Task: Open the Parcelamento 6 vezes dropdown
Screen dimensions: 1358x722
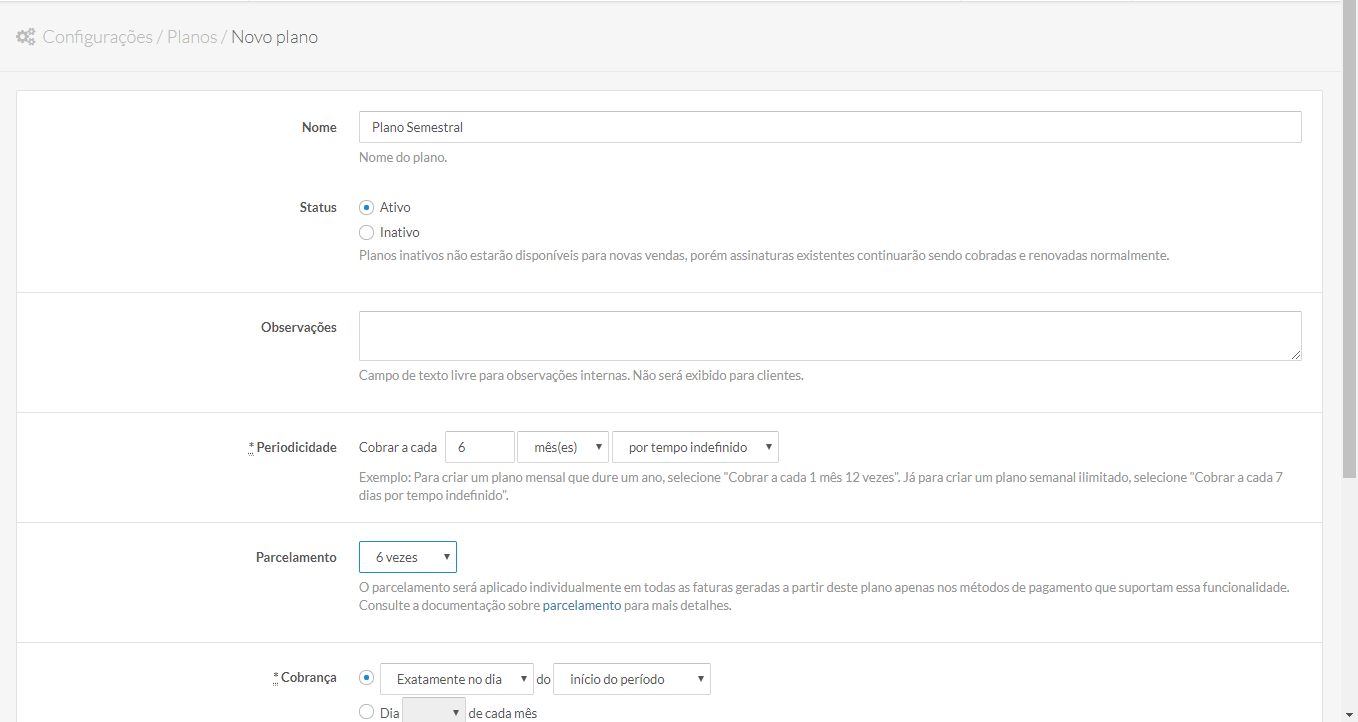Action: (408, 557)
